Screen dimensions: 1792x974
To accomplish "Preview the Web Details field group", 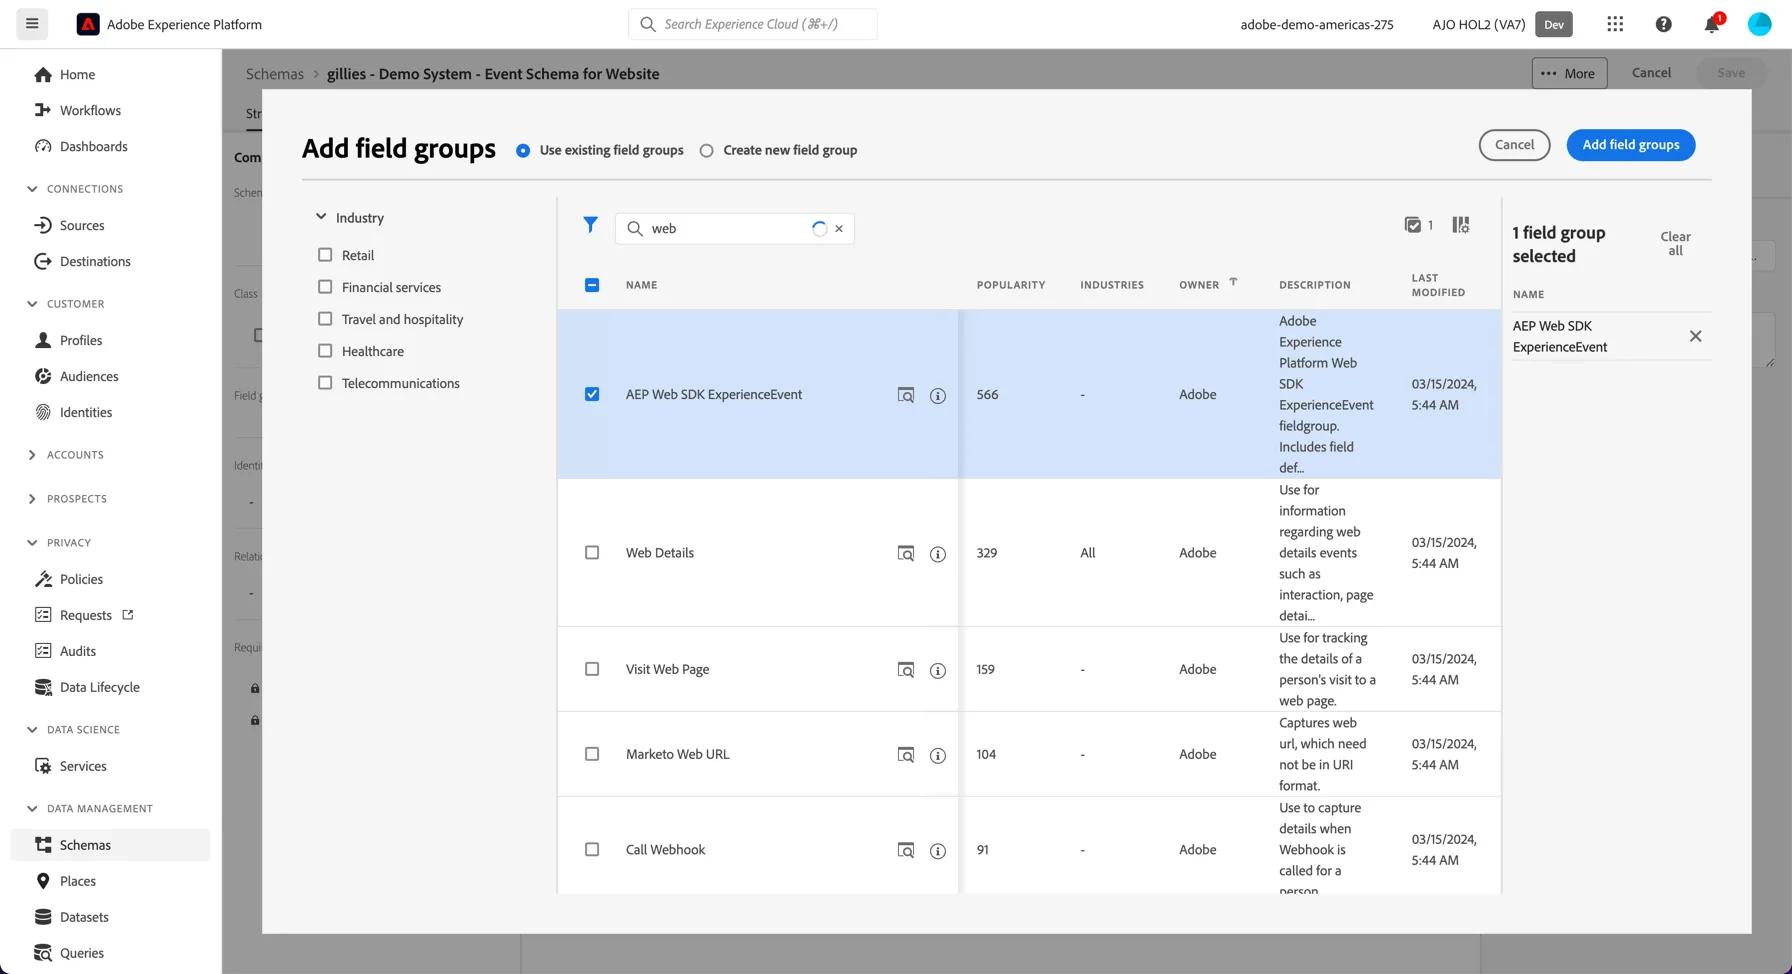I will coord(906,553).
